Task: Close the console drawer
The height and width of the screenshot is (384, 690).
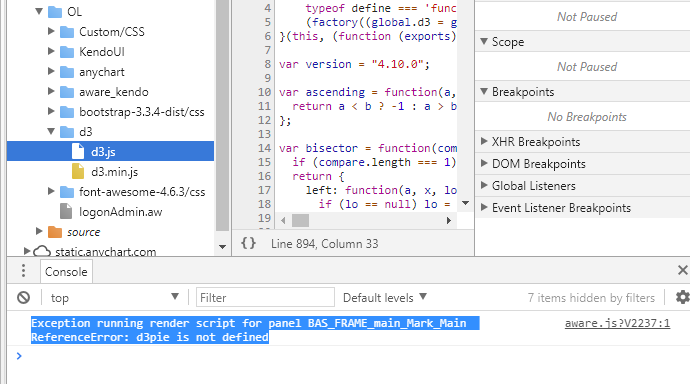Action: pos(683,270)
